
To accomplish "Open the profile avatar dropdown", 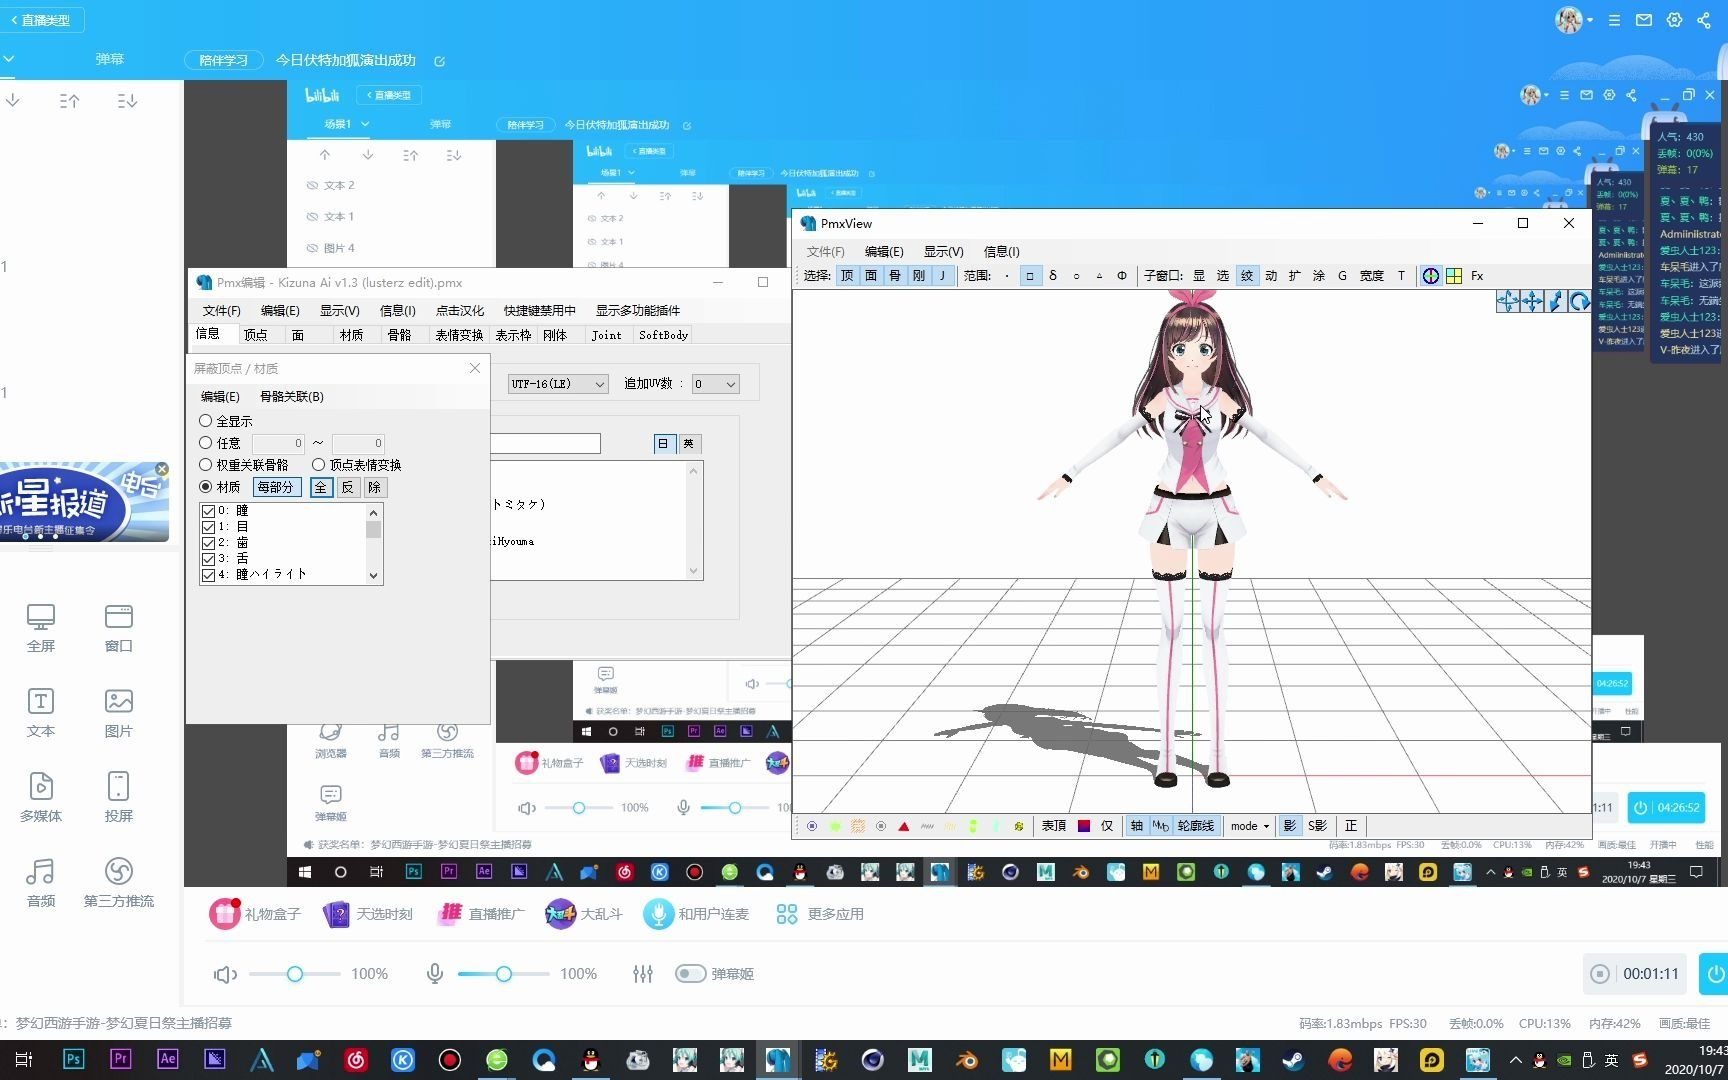I will (x=1574, y=20).
